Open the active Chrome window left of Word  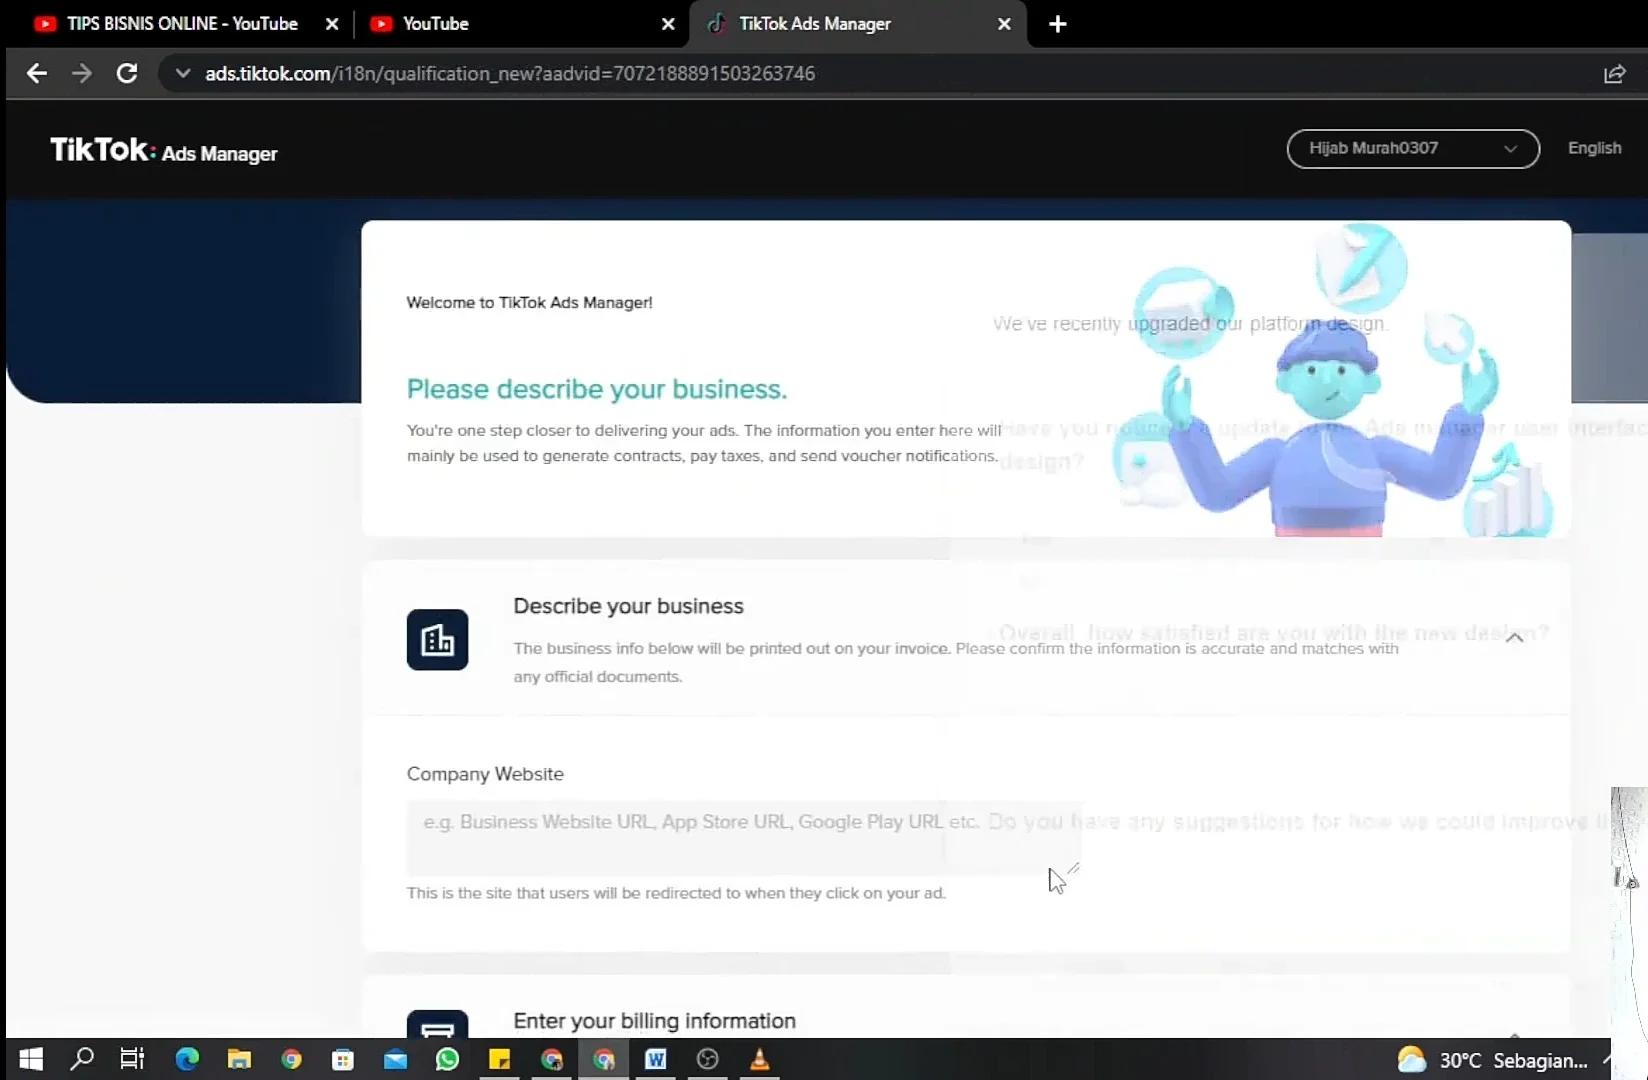[603, 1059]
